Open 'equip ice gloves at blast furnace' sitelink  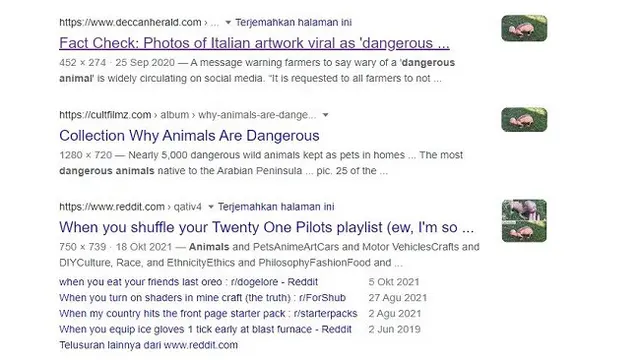[205, 329]
